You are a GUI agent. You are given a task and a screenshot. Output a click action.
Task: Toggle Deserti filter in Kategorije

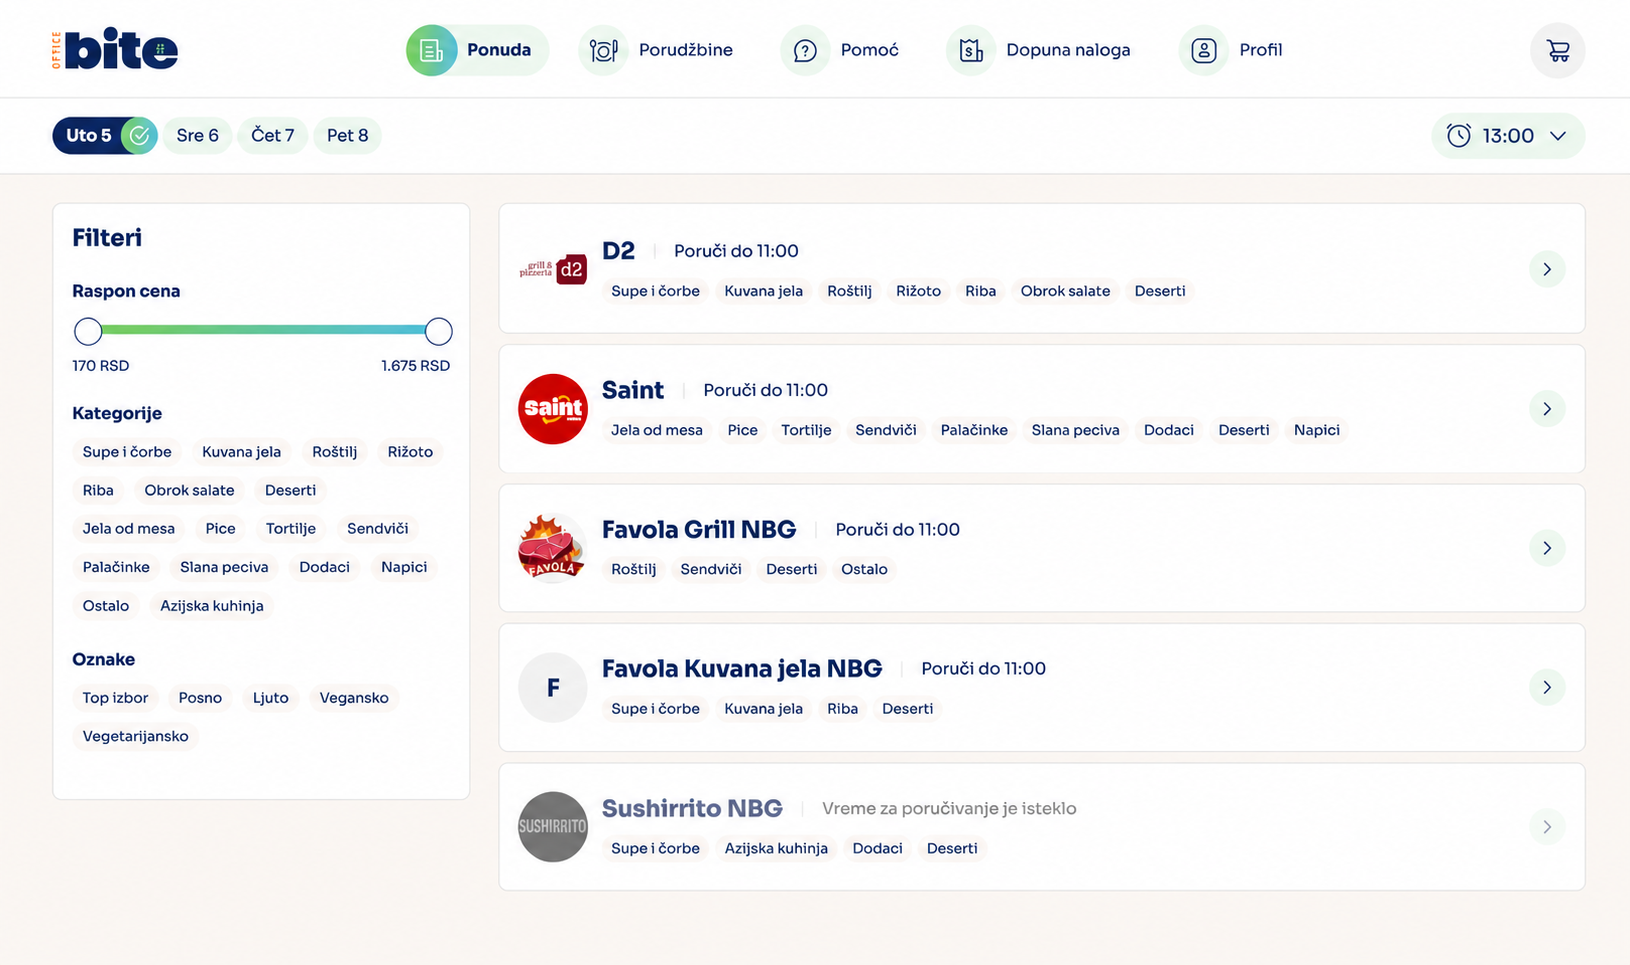click(x=291, y=490)
